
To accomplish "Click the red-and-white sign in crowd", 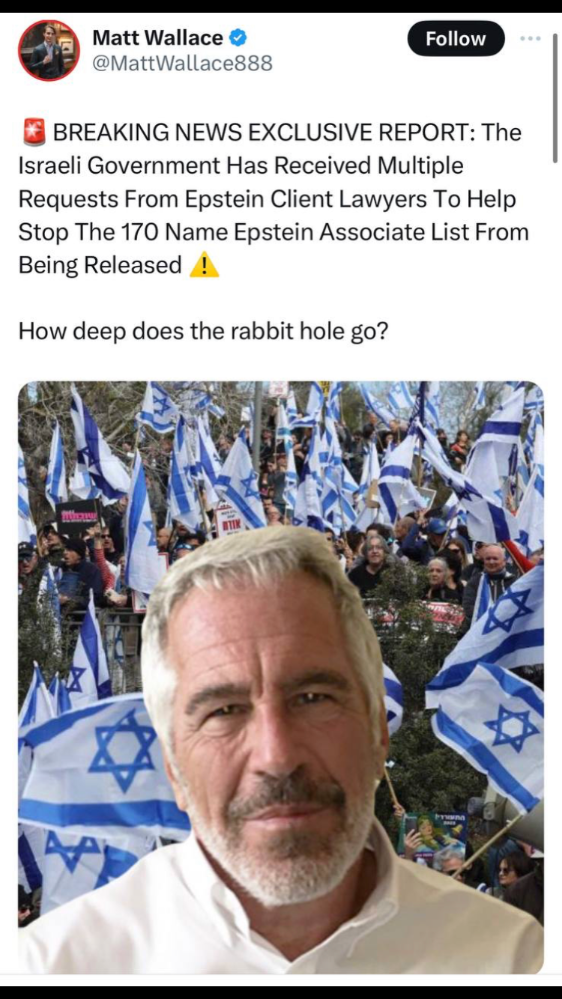I will (229, 520).
